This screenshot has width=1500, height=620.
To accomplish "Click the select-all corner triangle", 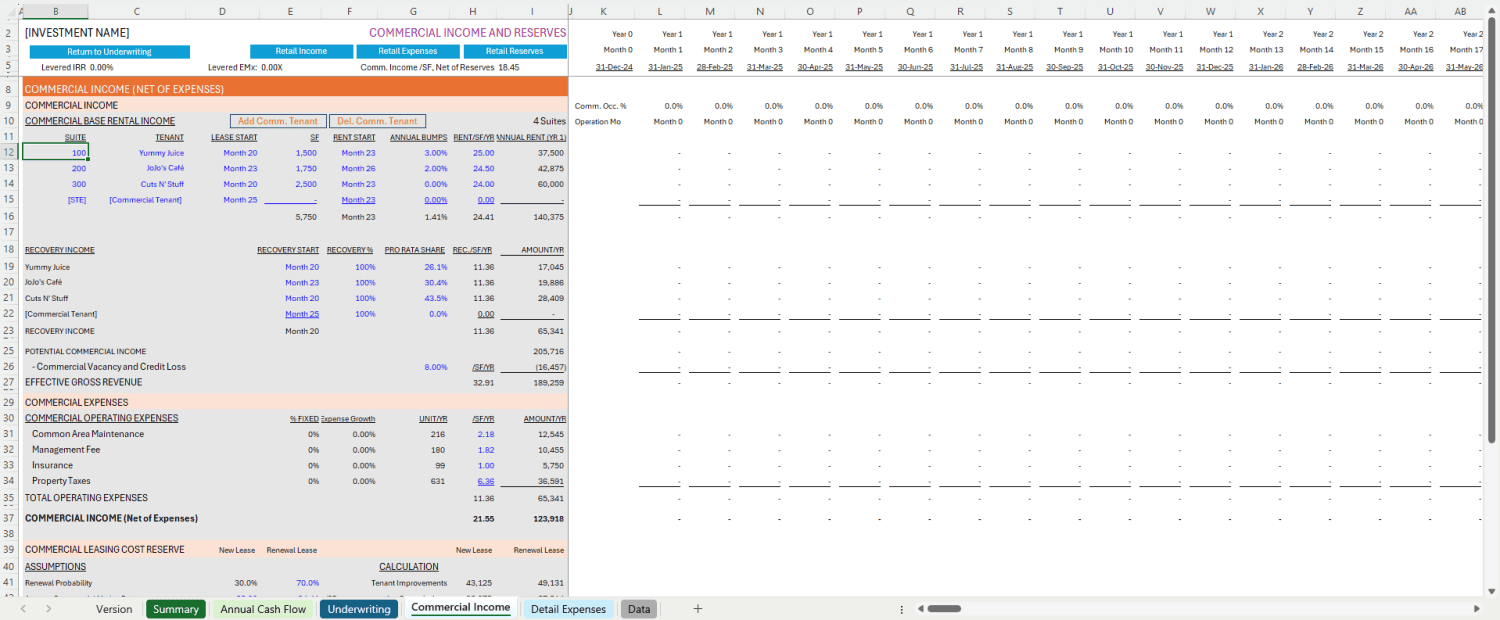I will tap(10, 11).
